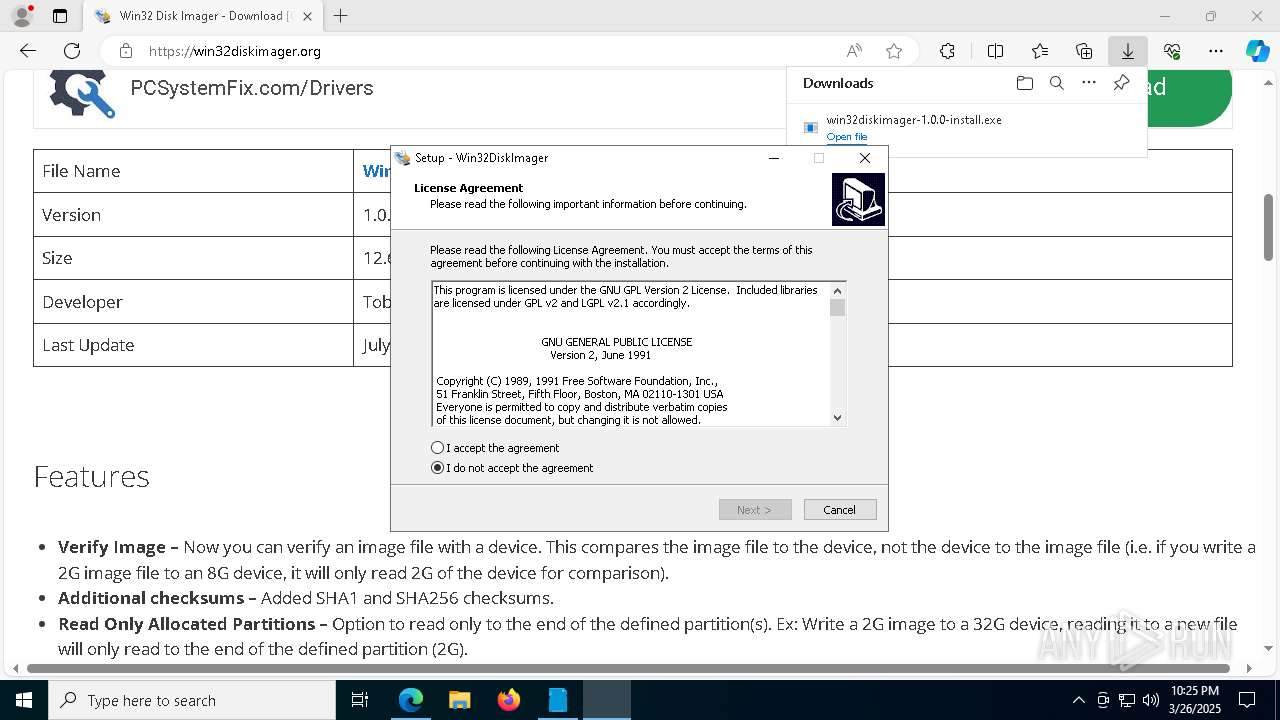Open the Windows Start menu
This screenshot has height=720, width=1280.
[23, 700]
